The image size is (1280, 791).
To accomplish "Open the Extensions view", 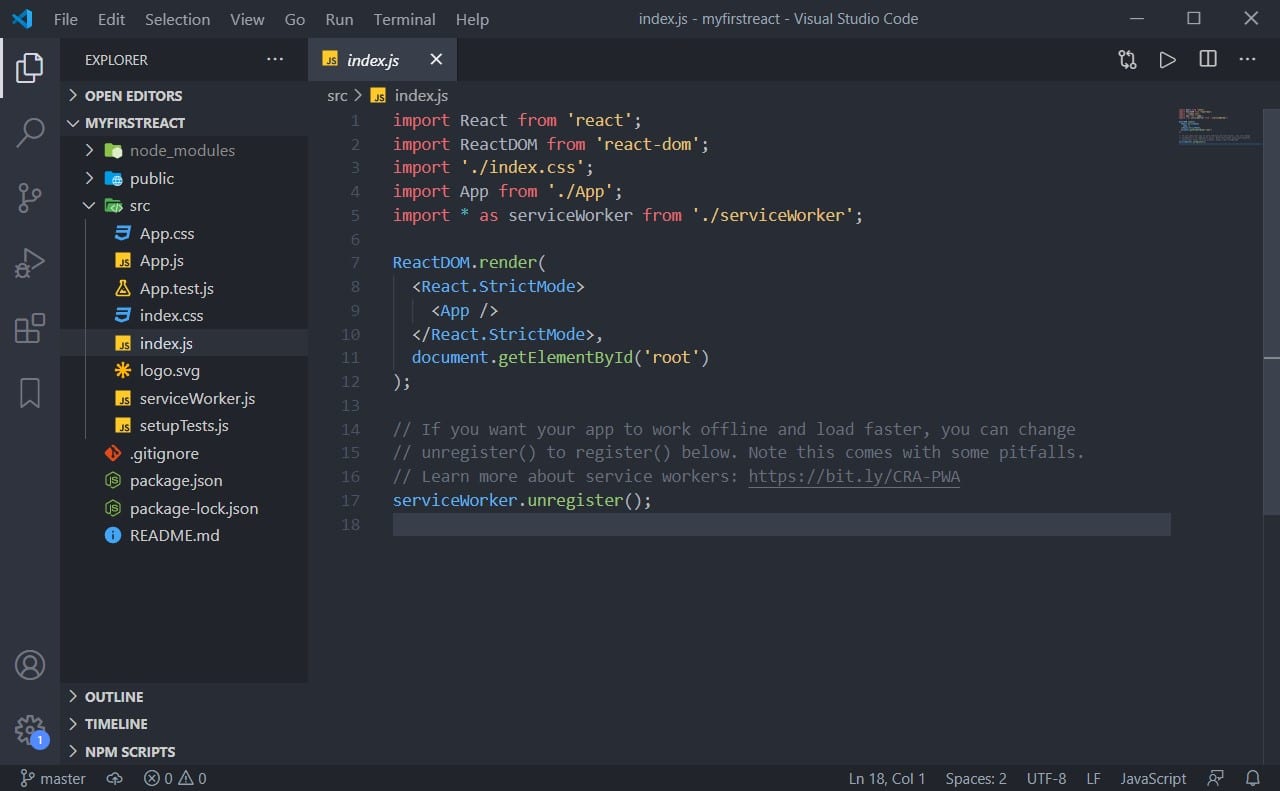I will tap(30, 328).
